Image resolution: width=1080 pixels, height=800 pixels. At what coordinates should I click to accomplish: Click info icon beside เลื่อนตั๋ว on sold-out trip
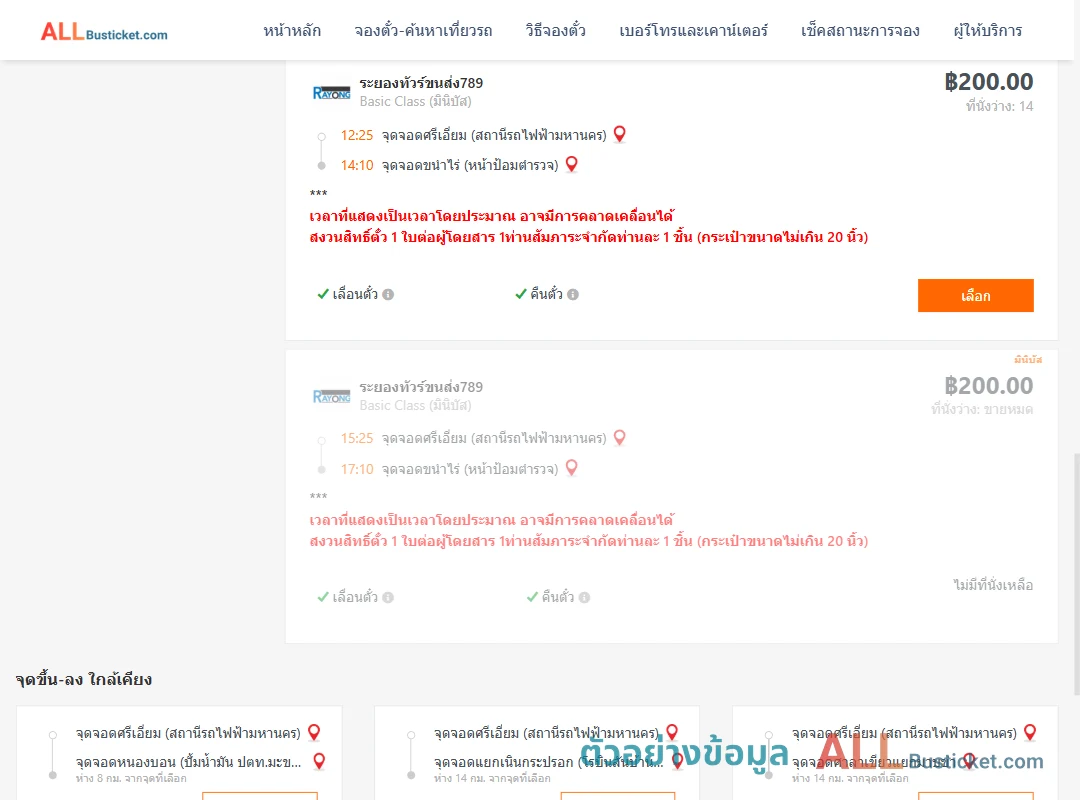(x=388, y=597)
